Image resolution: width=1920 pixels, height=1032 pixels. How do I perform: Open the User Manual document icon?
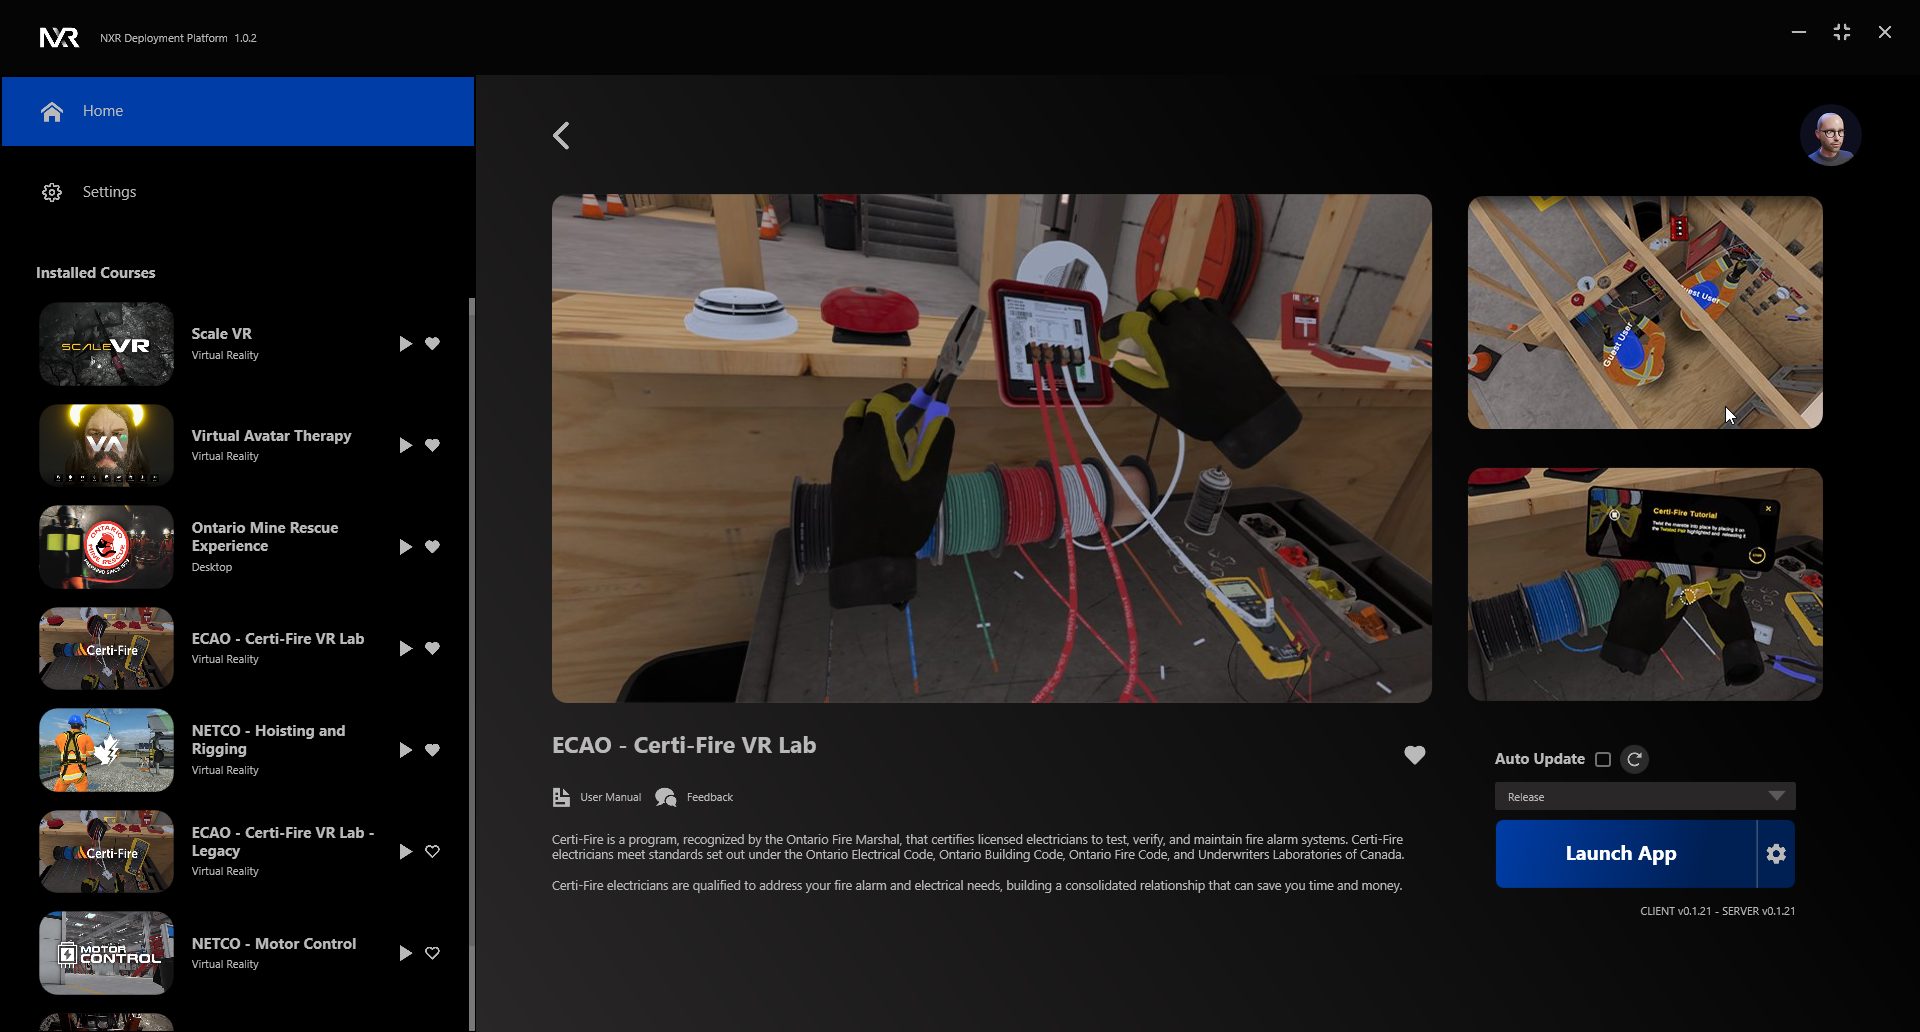click(561, 797)
